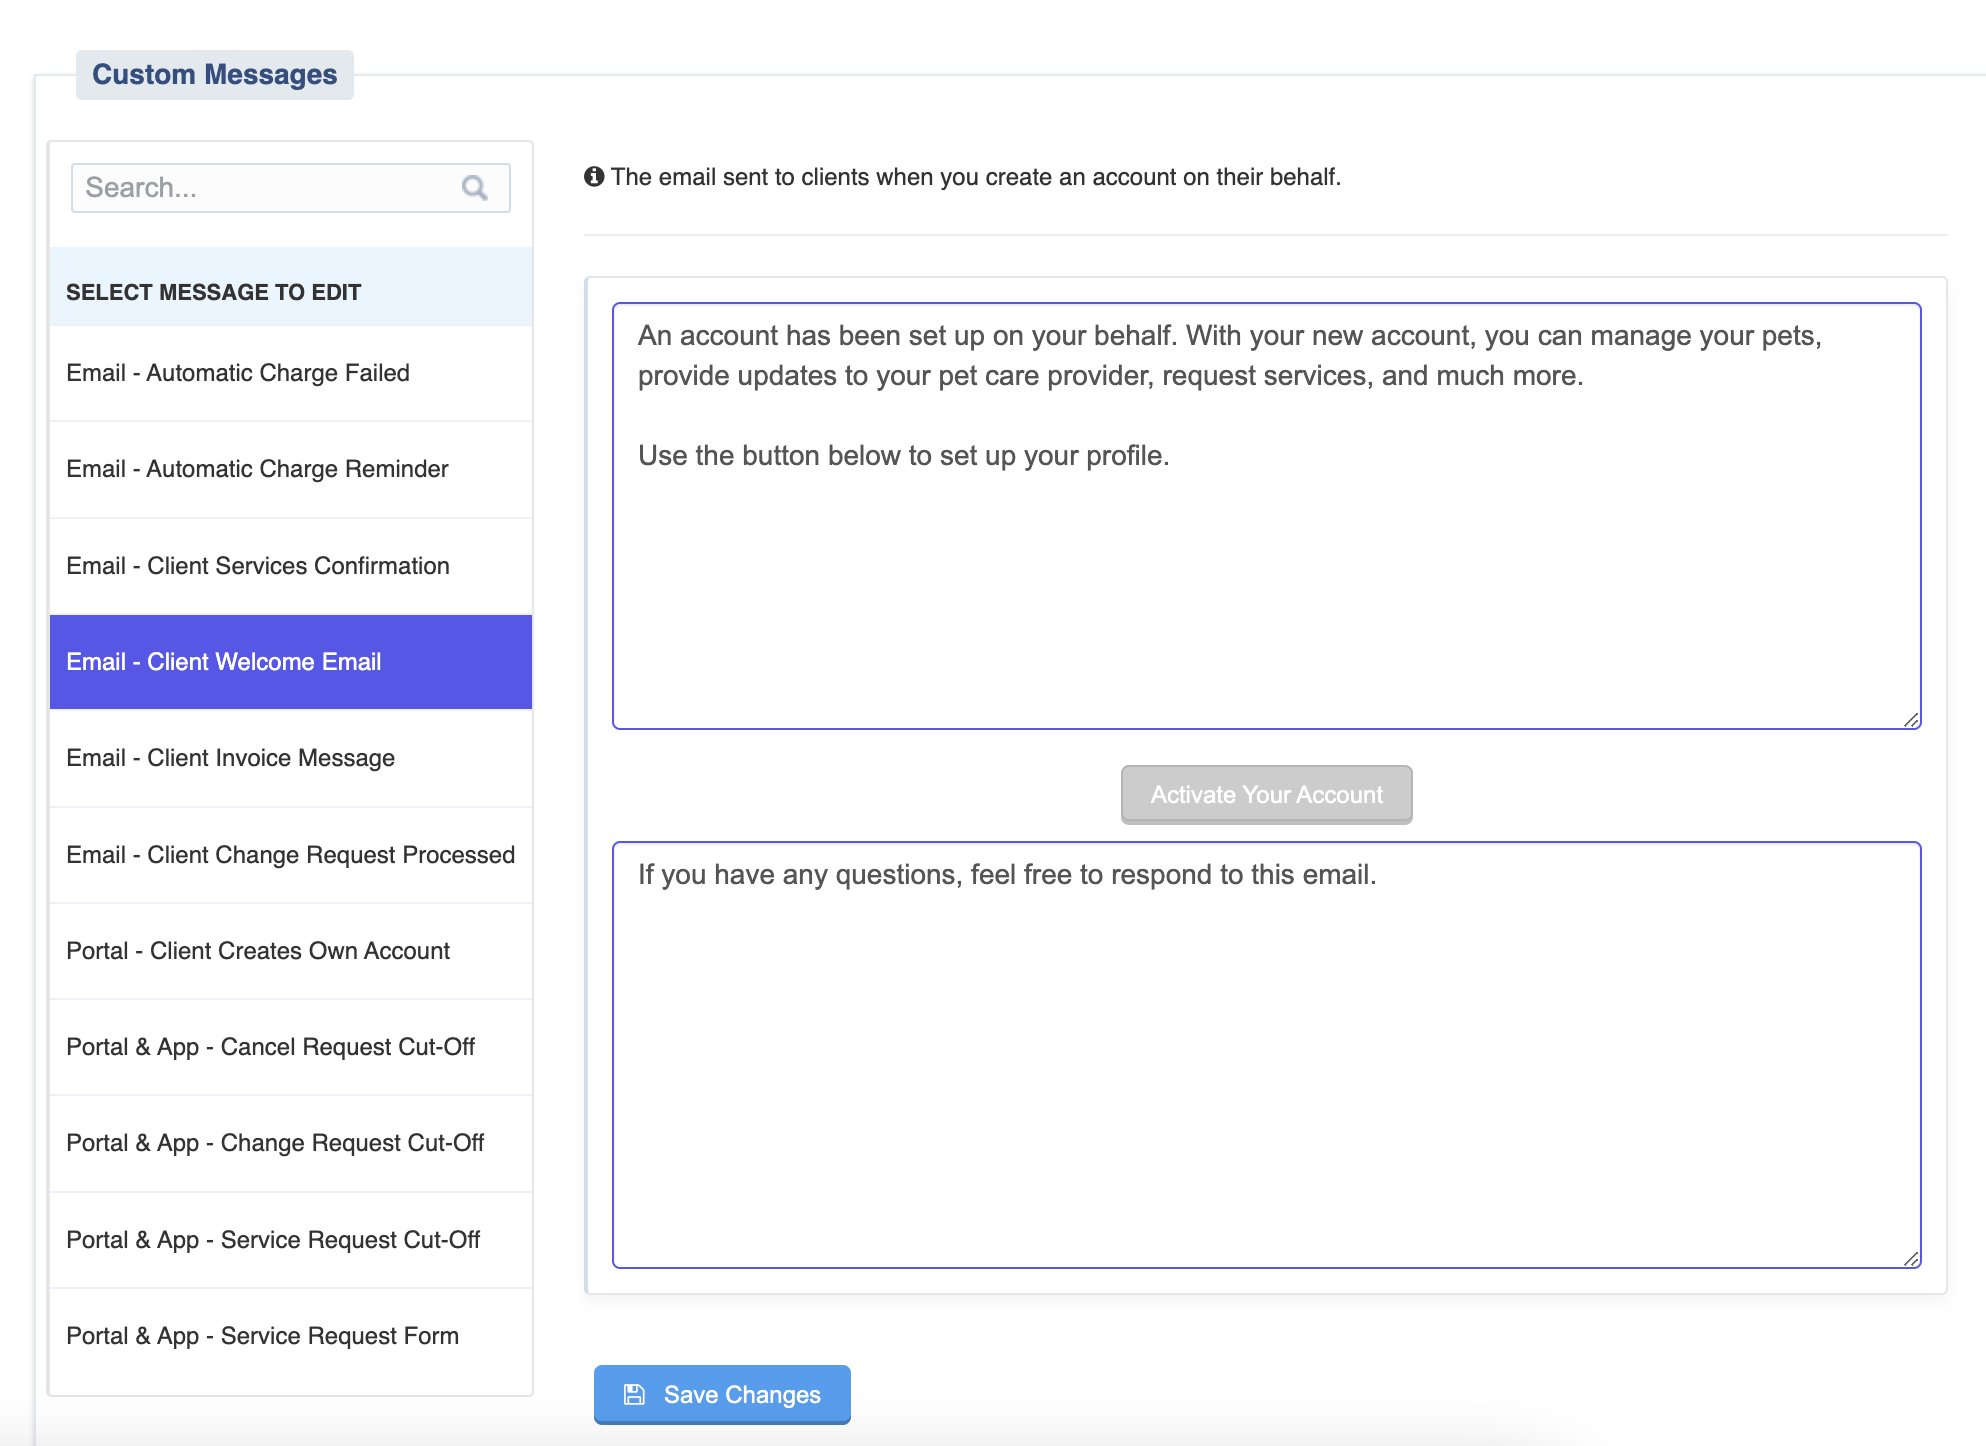The width and height of the screenshot is (1986, 1446).
Task: Open Portal & App - Change Request Cut-Off
Action: click(x=291, y=1143)
